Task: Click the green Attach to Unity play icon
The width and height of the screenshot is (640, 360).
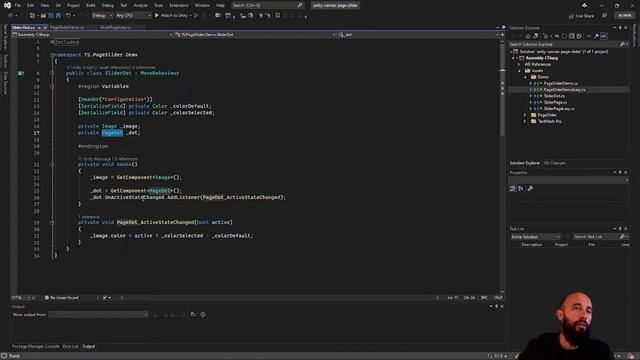Action: (157, 16)
